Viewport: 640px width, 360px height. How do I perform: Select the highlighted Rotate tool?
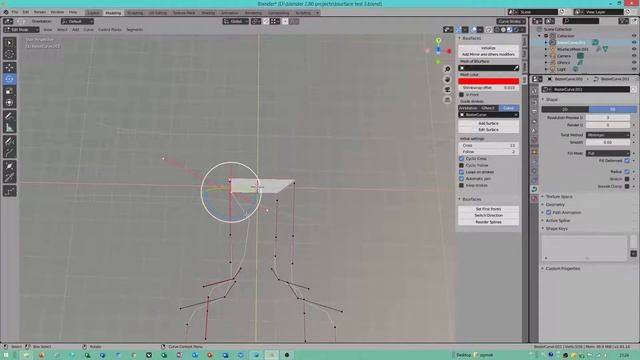click(9, 79)
